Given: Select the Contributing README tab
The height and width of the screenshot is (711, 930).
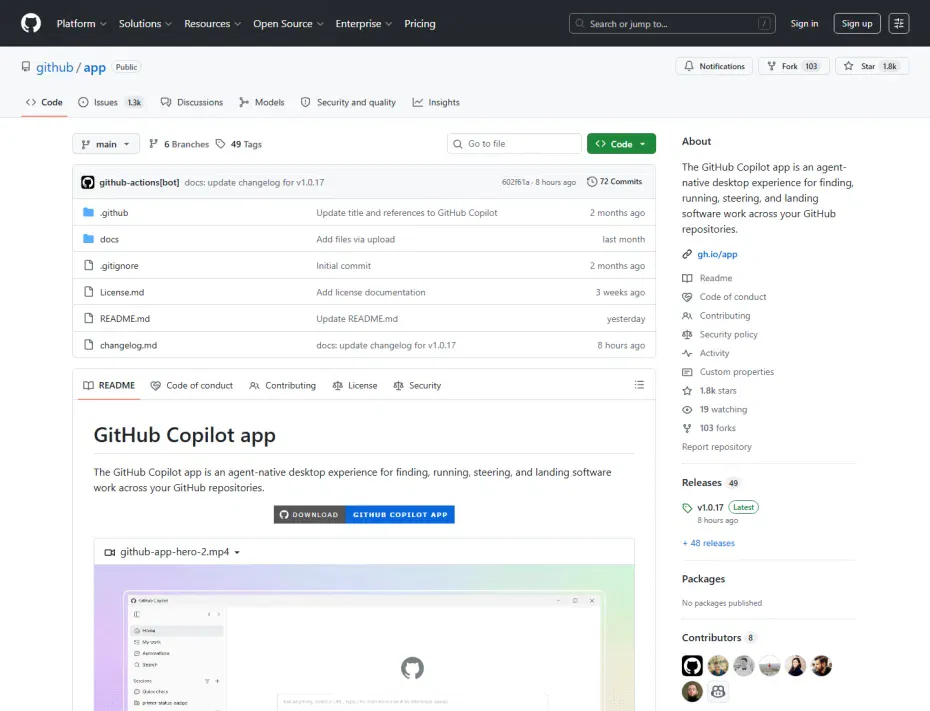Looking at the screenshot, I should click(282, 385).
